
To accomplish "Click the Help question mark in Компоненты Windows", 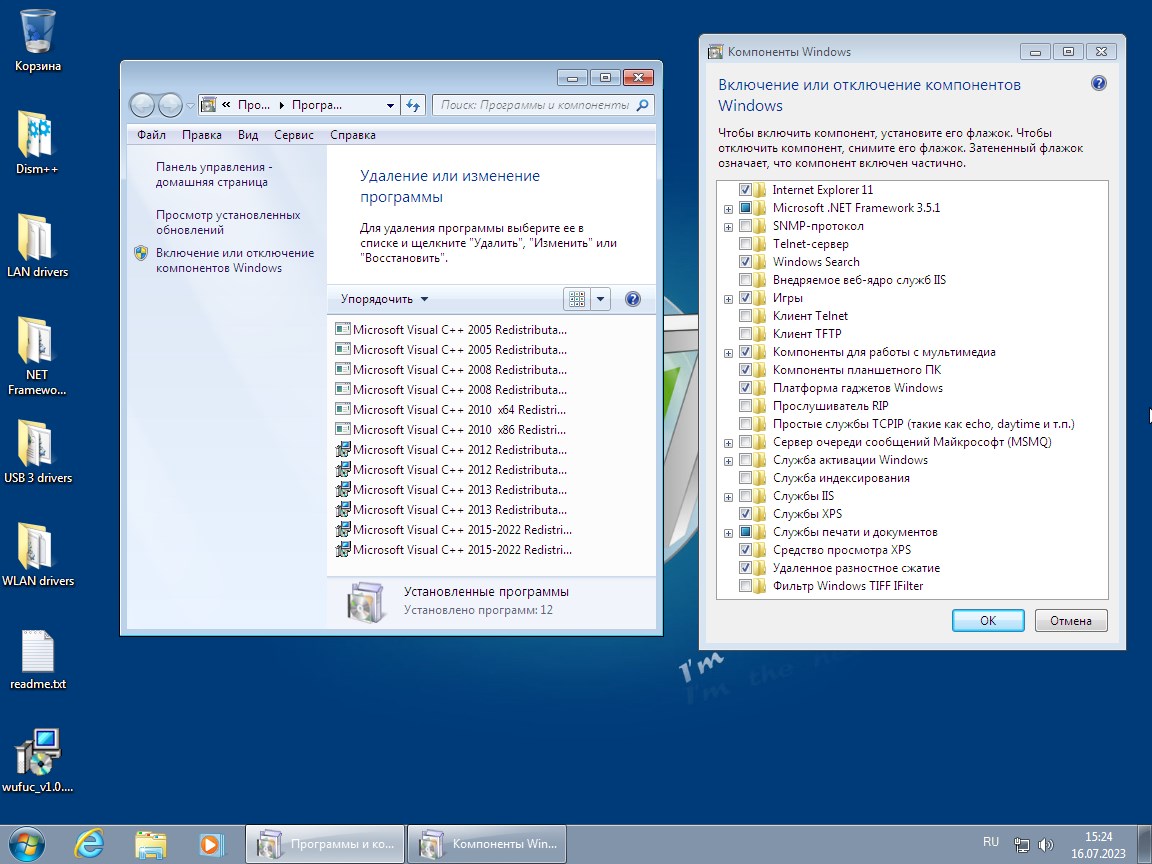I will tap(1098, 84).
